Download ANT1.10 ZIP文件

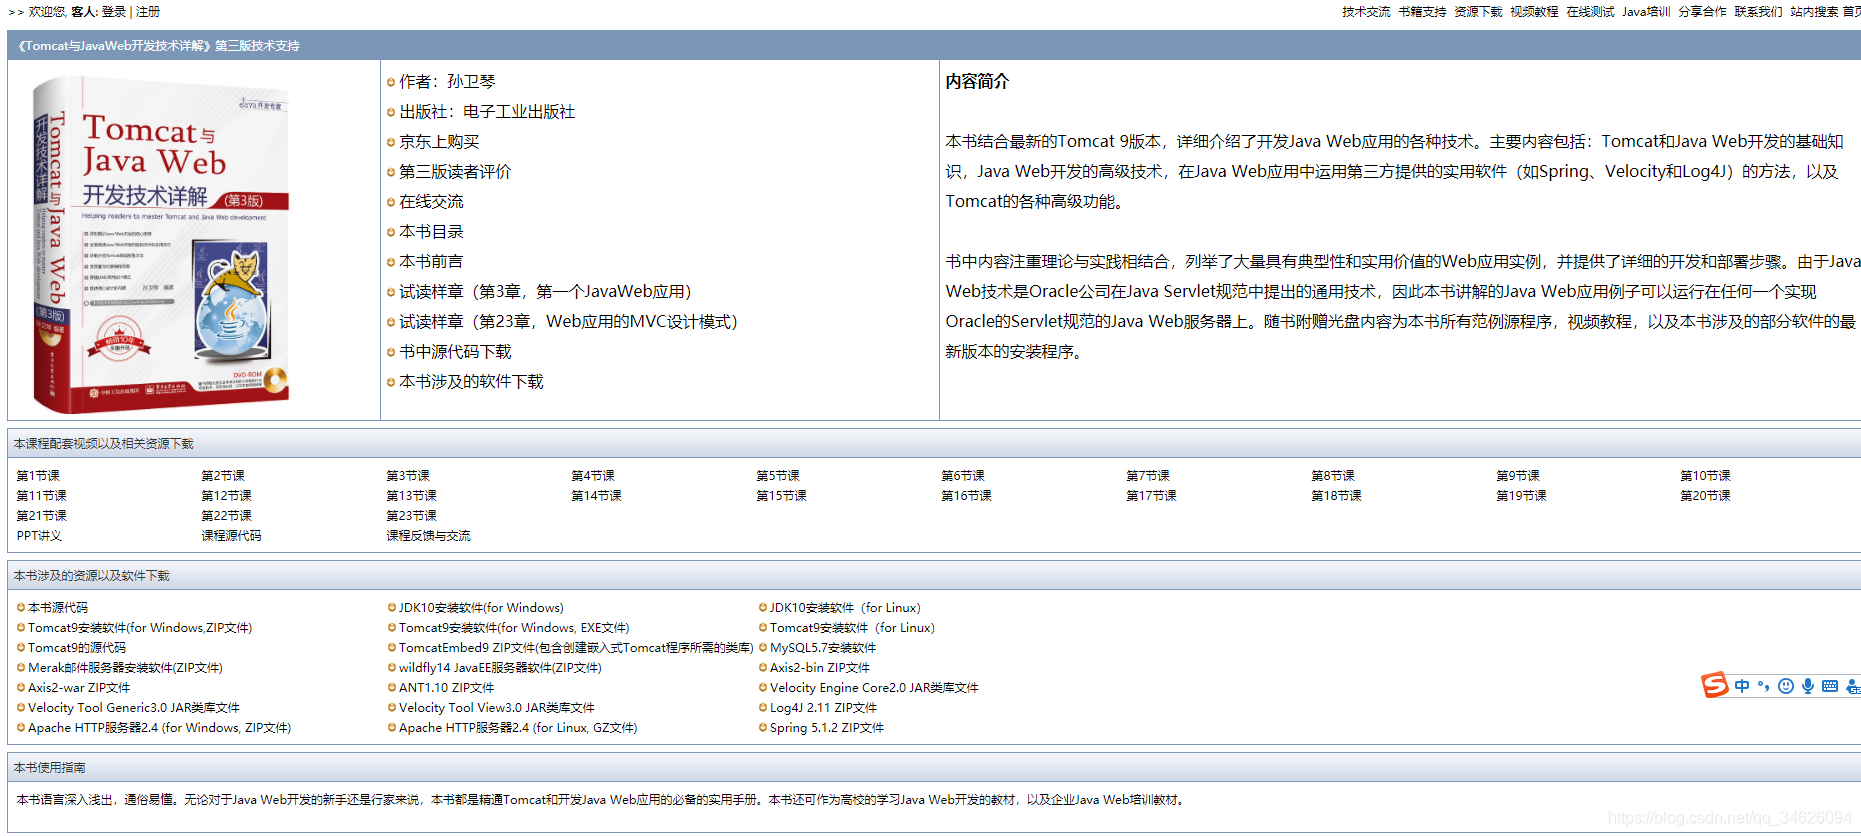click(x=446, y=688)
